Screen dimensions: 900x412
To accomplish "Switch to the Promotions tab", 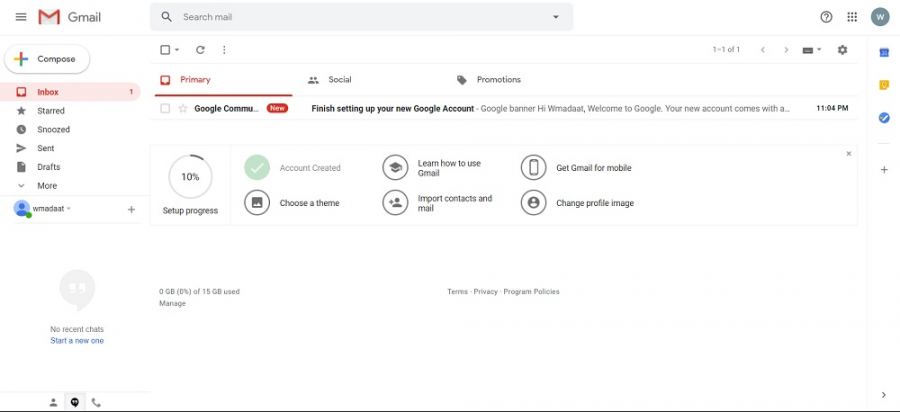I will (498, 80).
